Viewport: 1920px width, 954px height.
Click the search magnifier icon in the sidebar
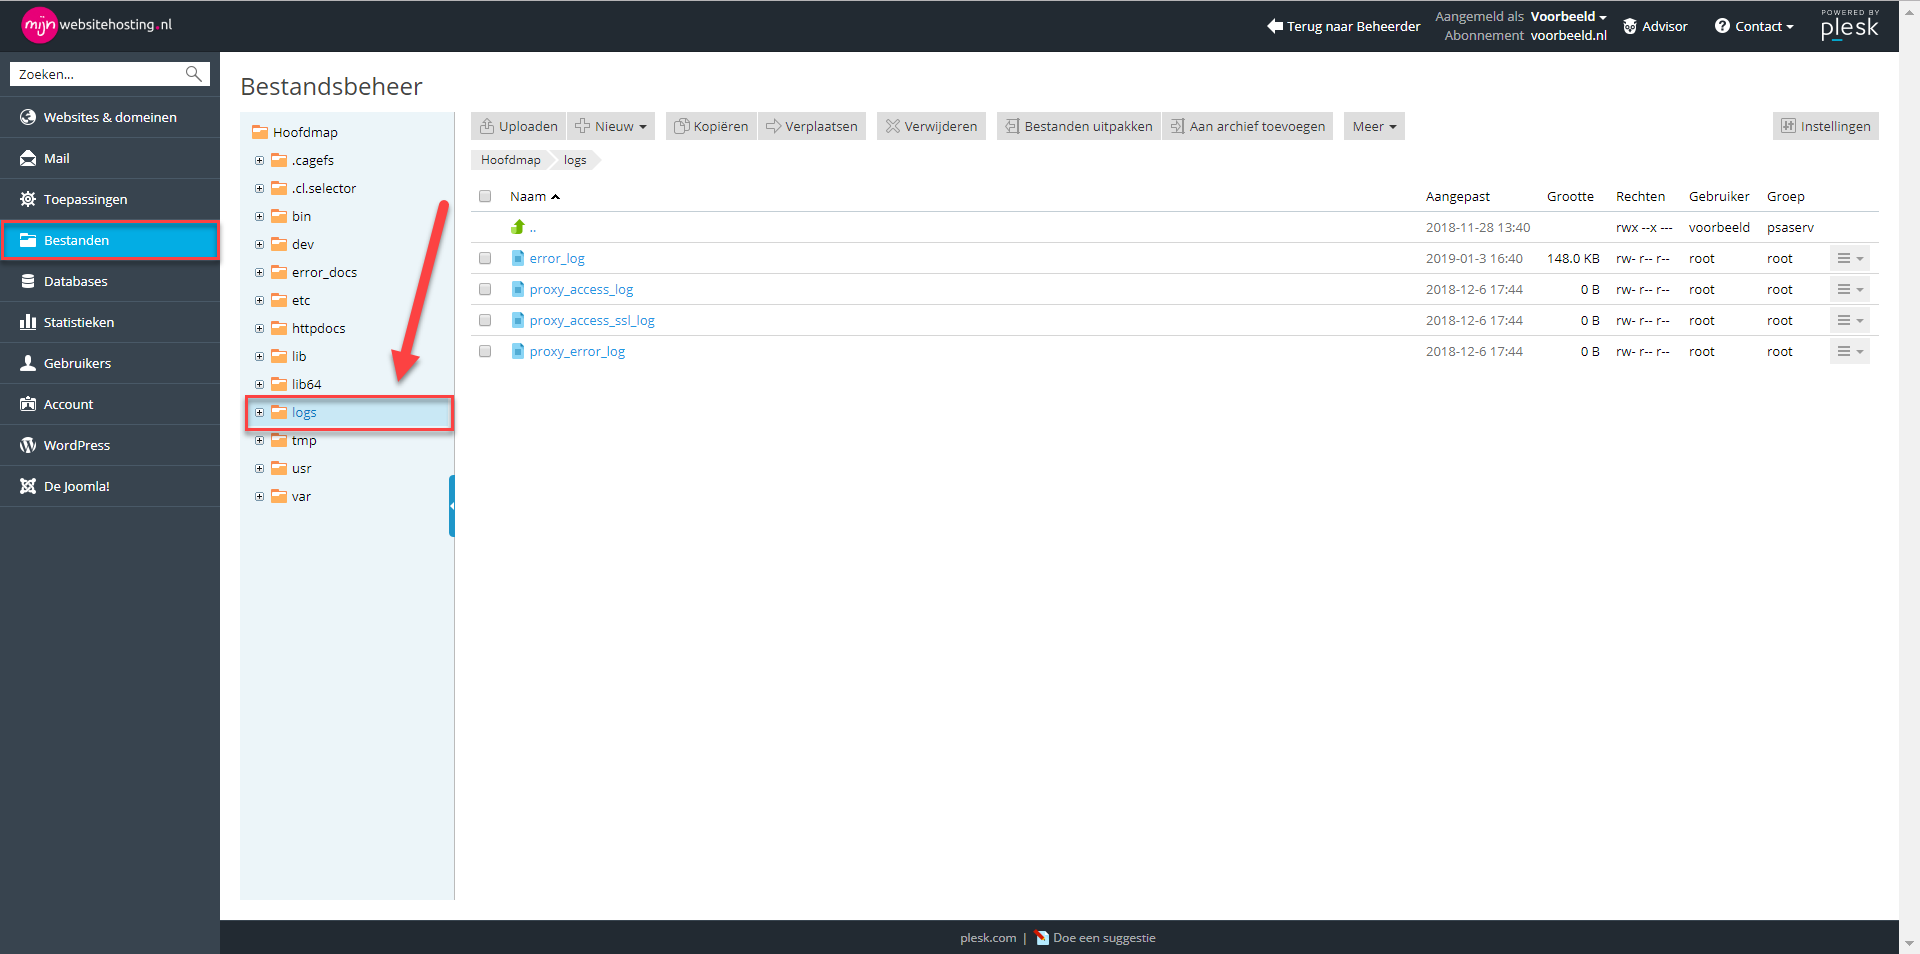coord(194,74)
